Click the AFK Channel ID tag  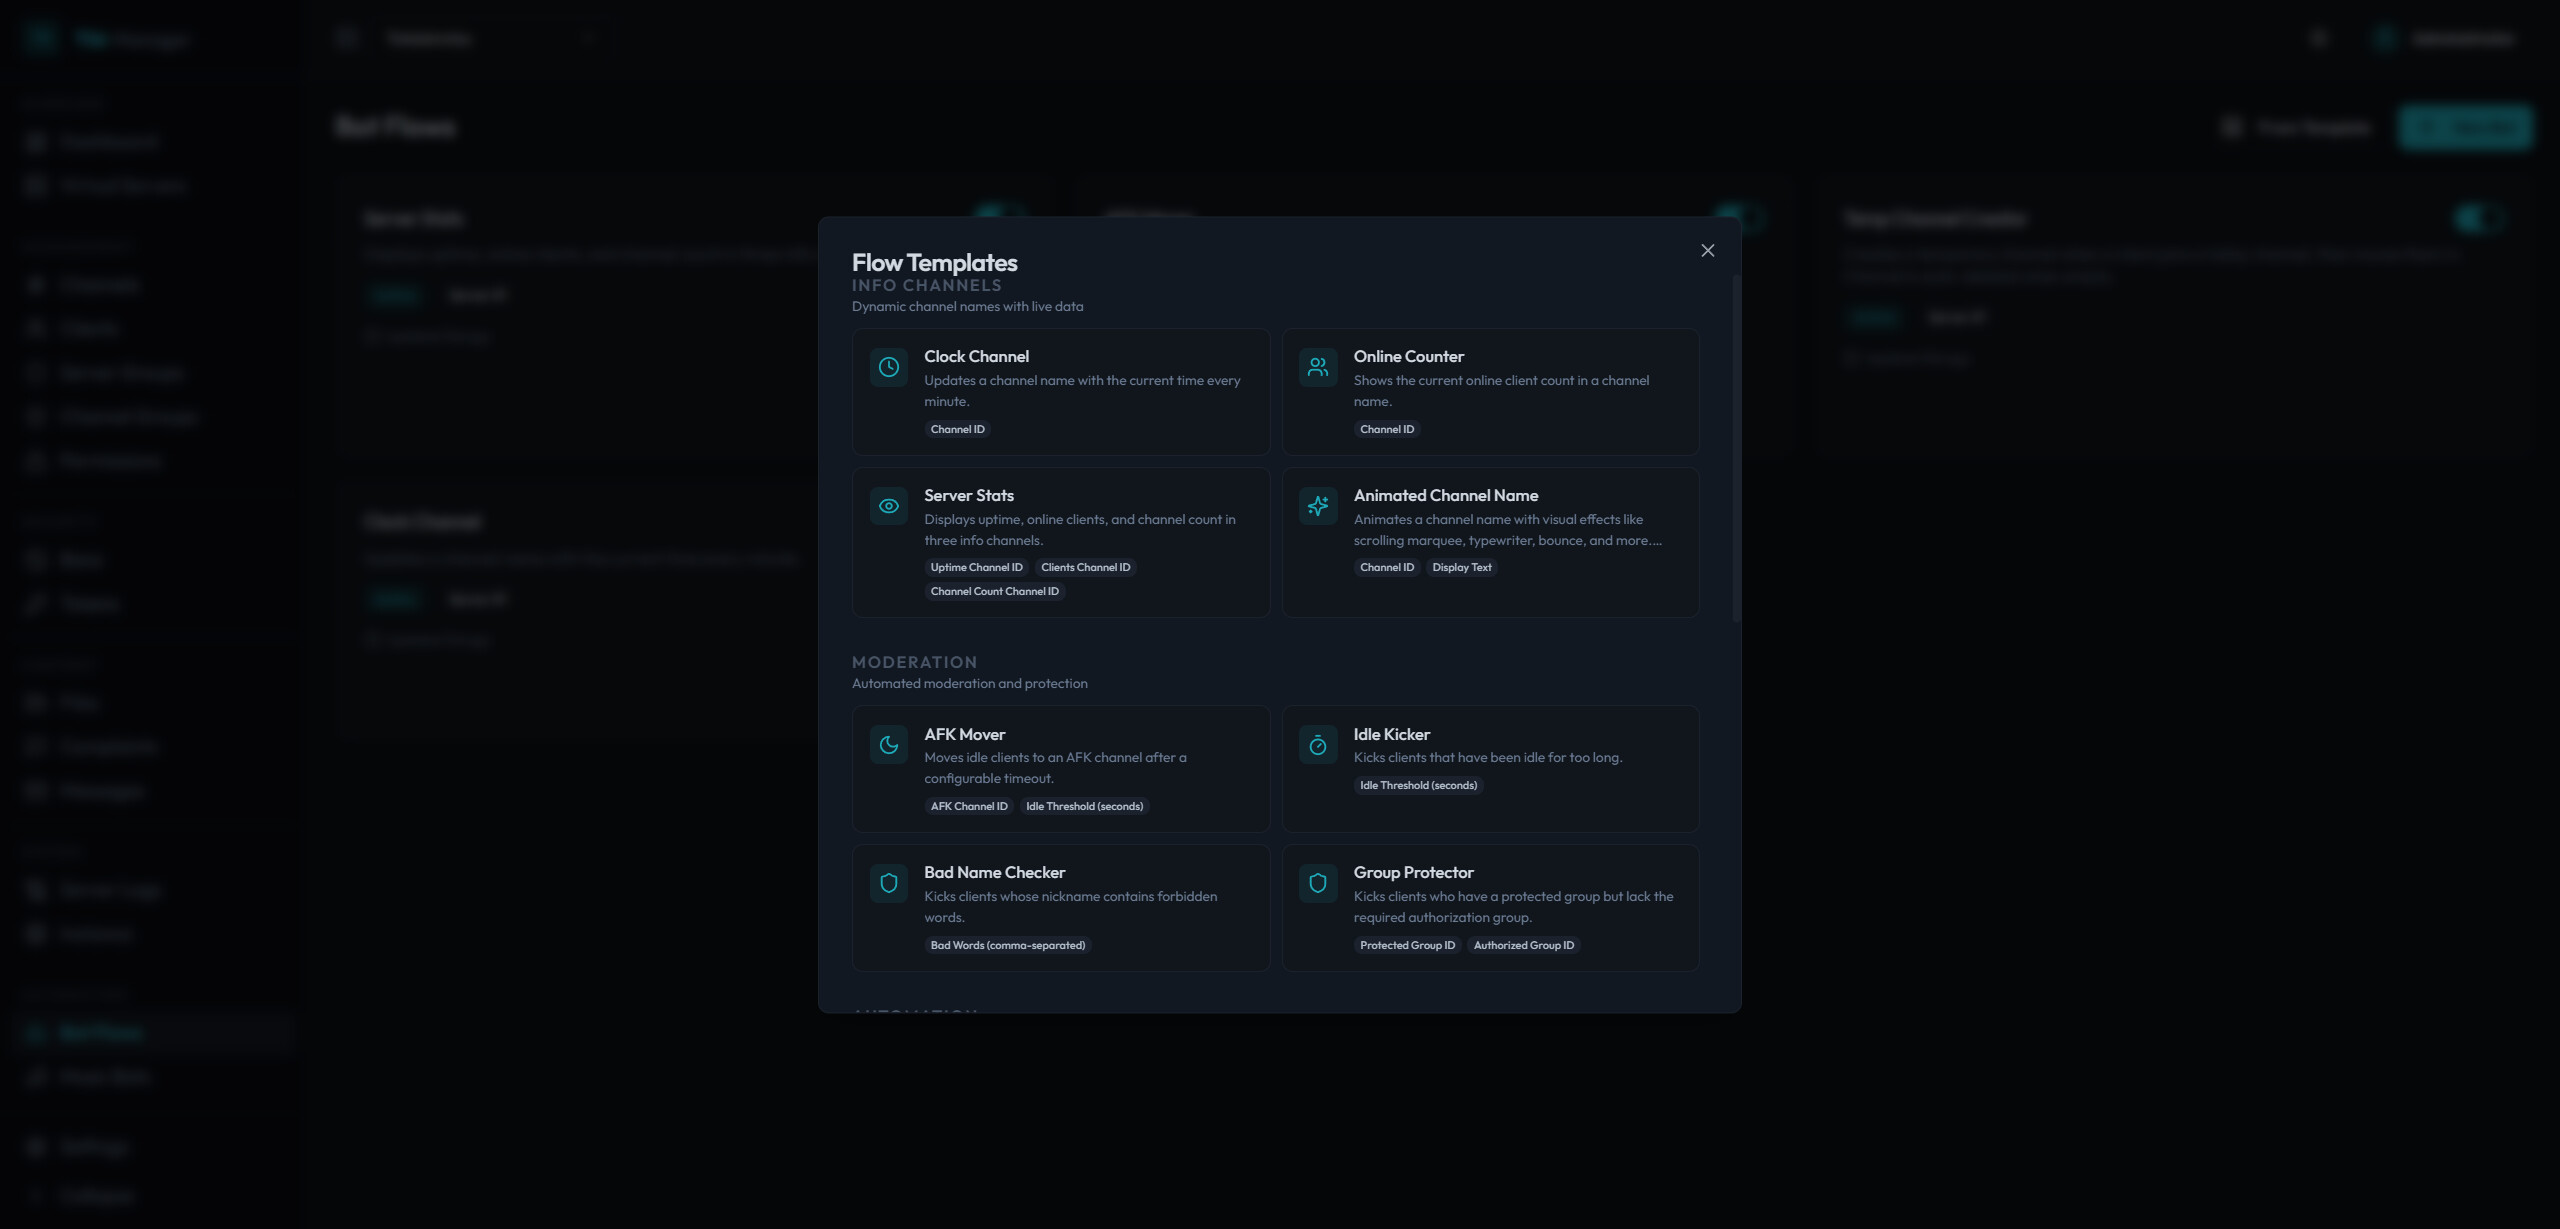pyautogui.click(x=968, y=807)
